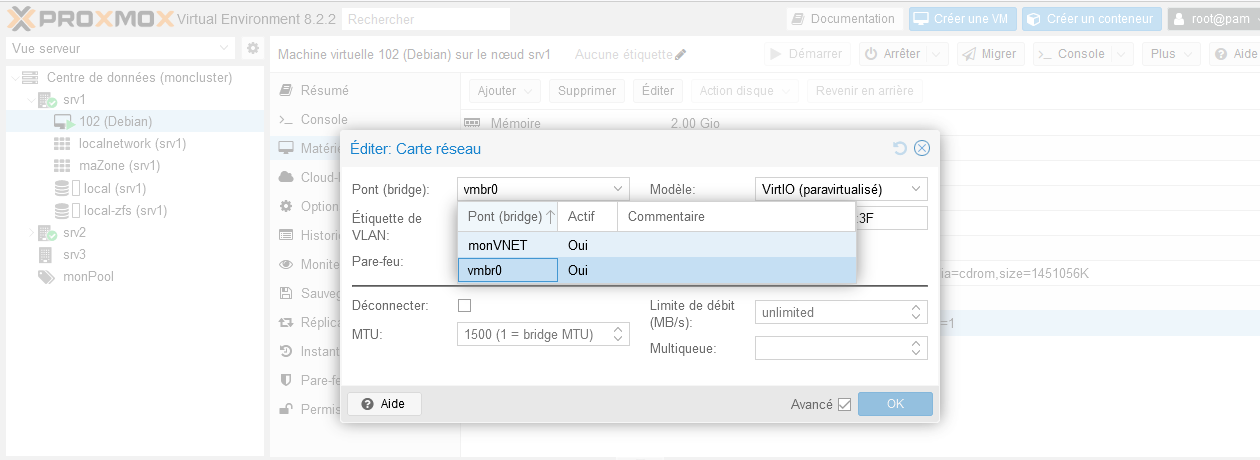Open the Modèle VirtIO dropdown
1260x460 pixels.
(x=840, y=189)
